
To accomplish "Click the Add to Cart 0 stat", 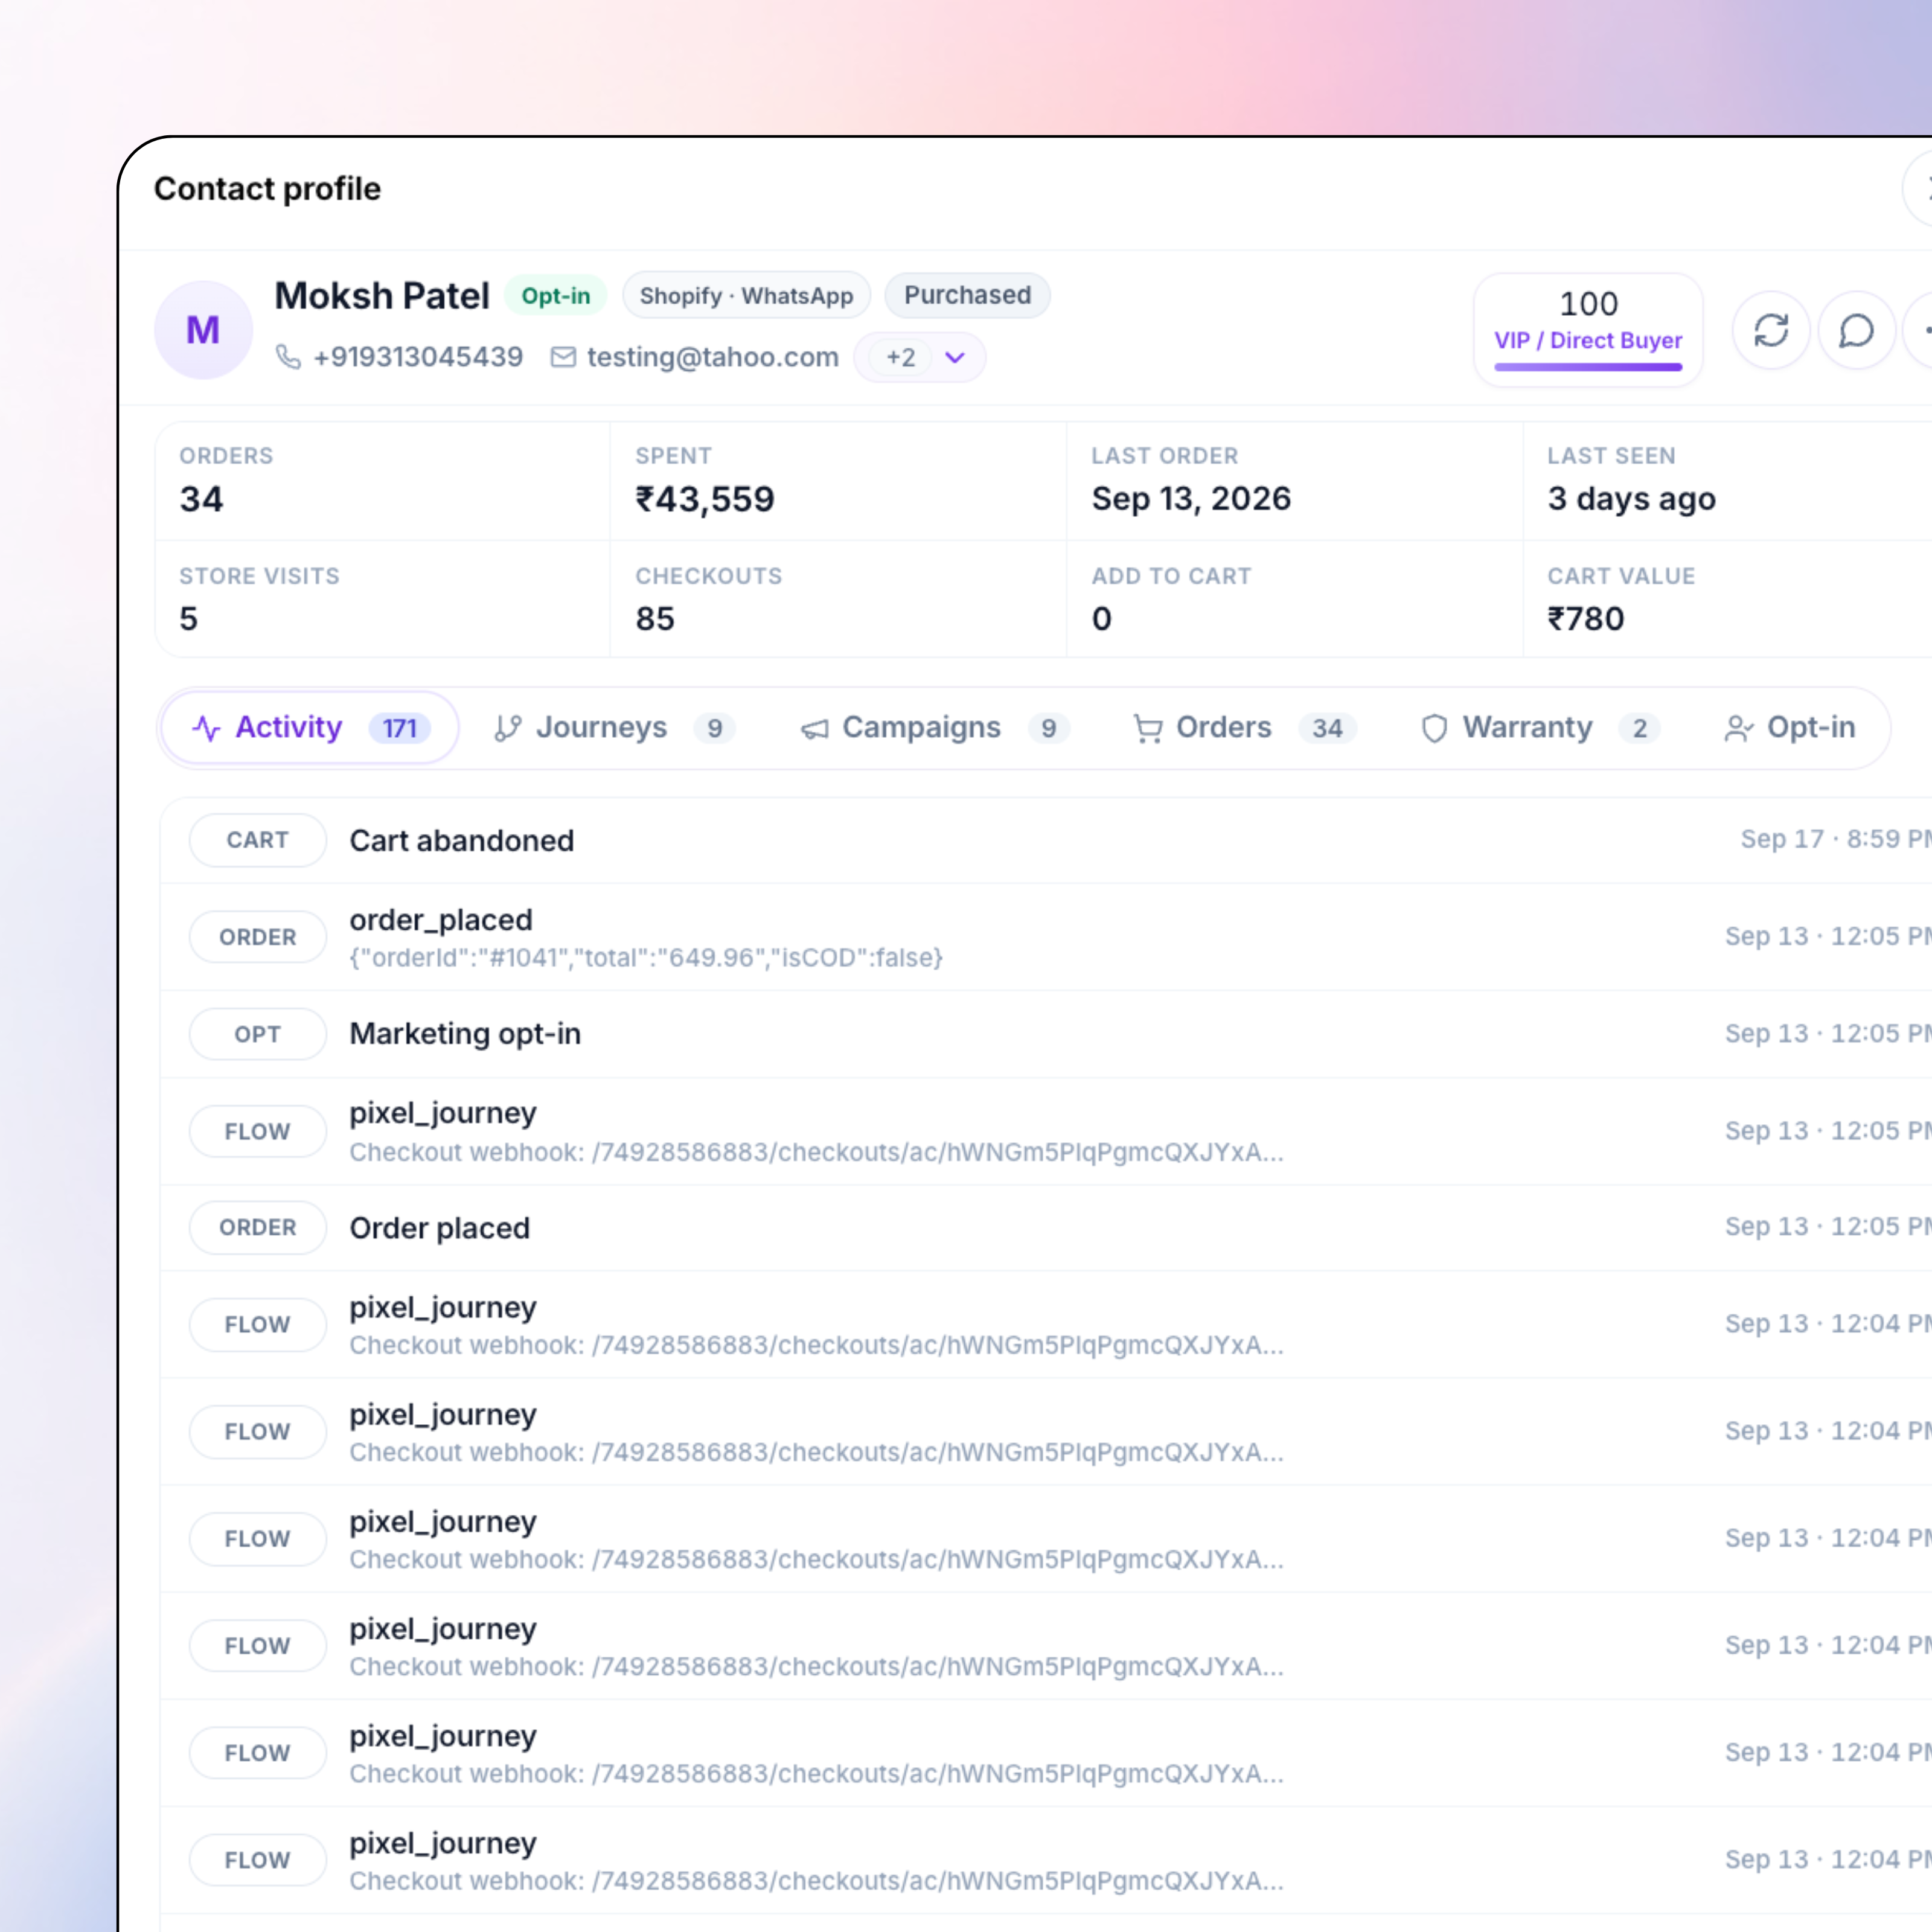I will 1294,599.
